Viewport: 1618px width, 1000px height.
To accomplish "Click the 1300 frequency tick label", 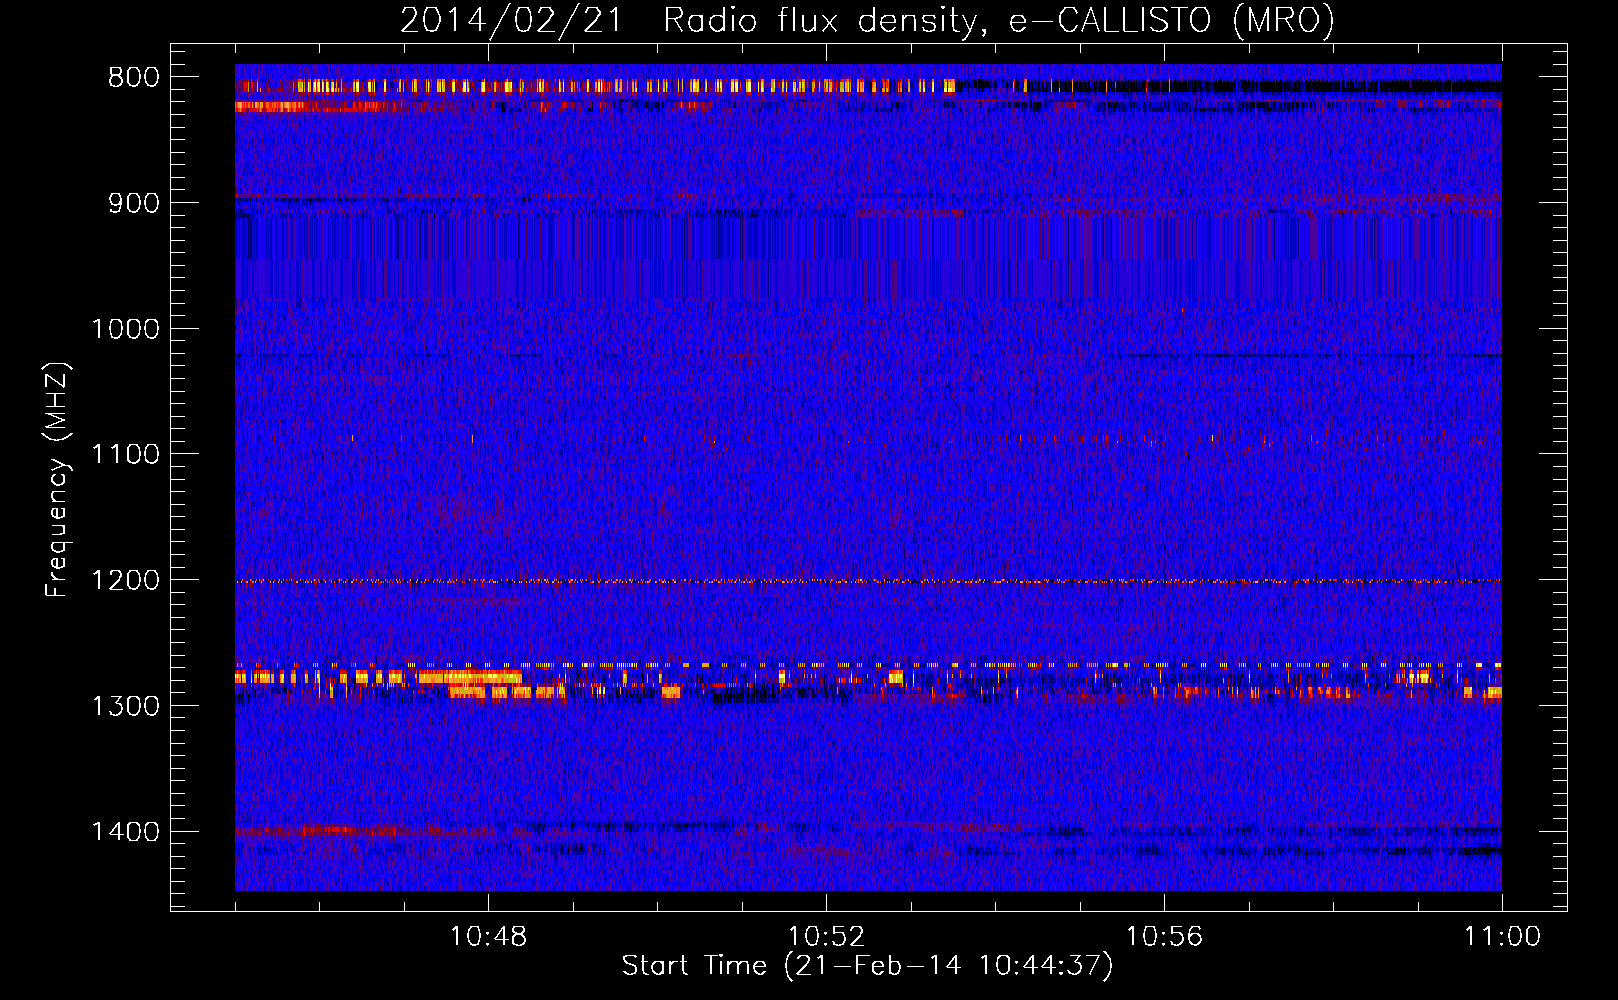I will click(x=125, y=706).
